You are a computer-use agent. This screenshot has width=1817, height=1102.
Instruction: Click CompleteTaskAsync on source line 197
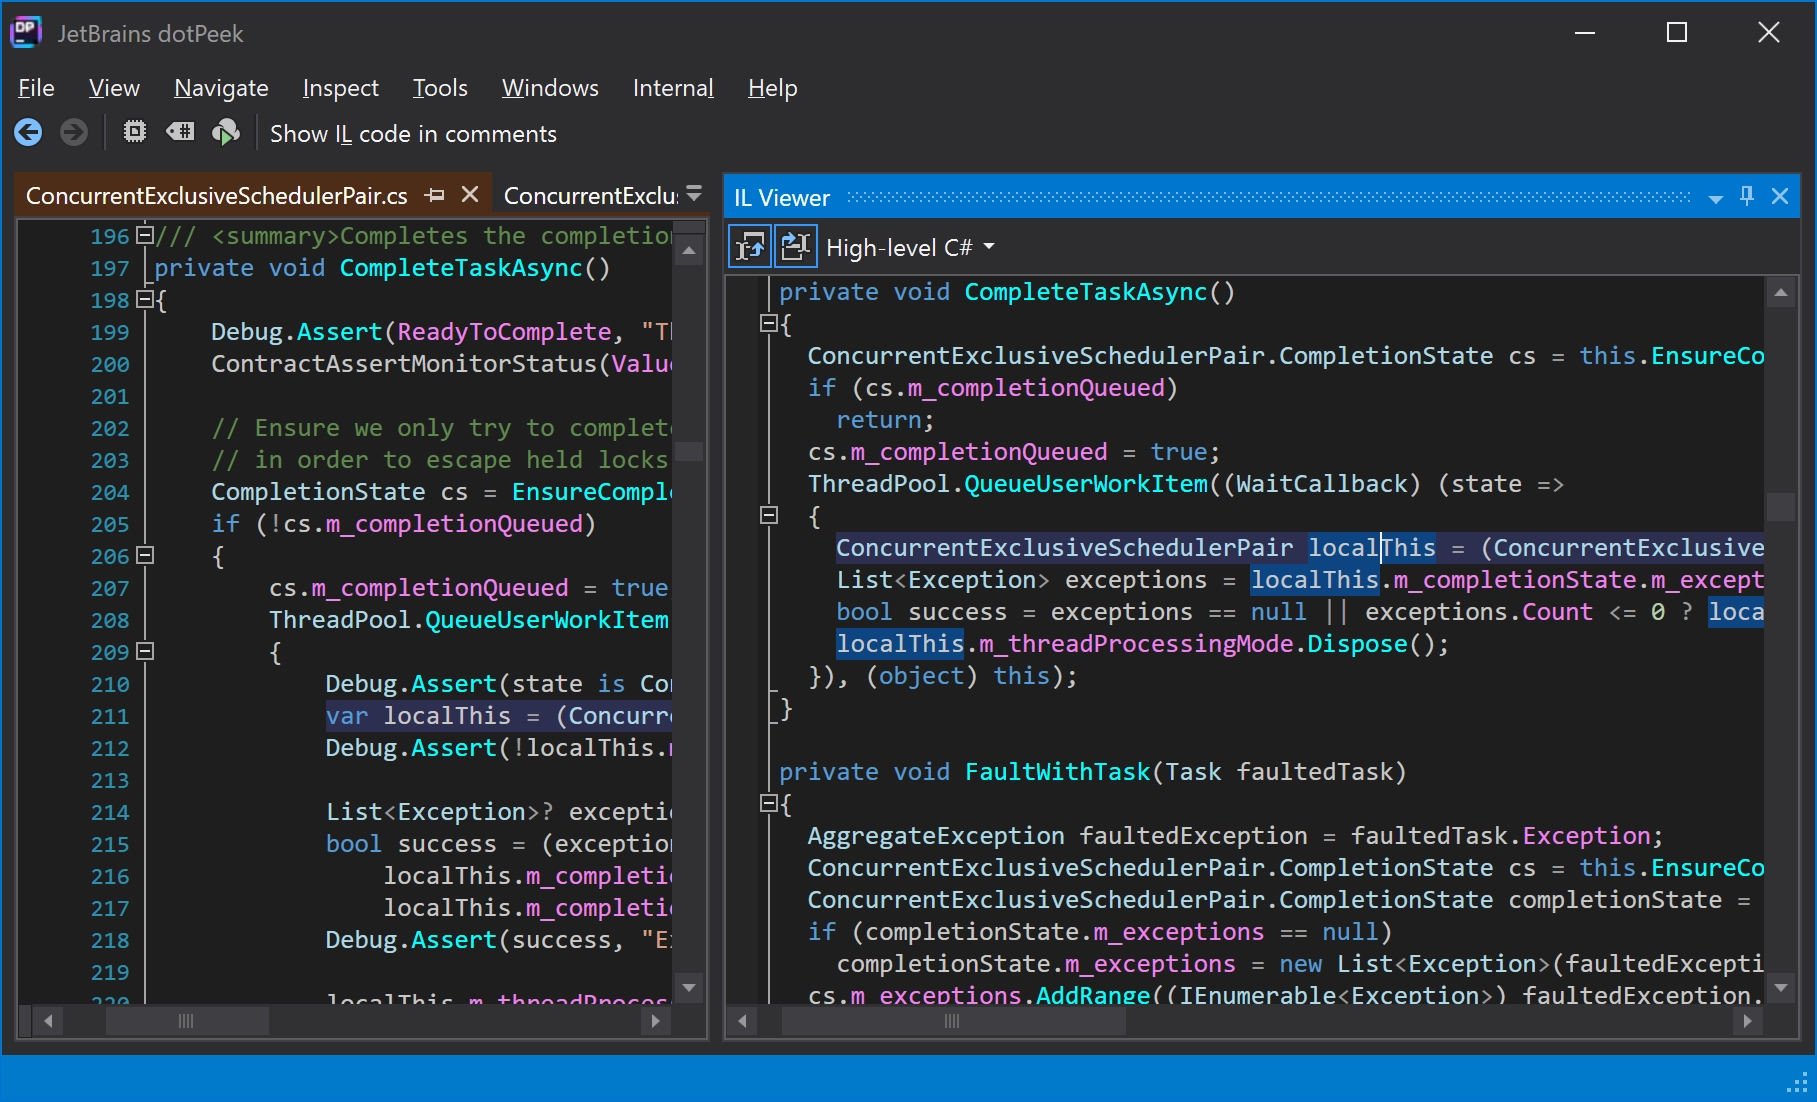pos(460,268)
